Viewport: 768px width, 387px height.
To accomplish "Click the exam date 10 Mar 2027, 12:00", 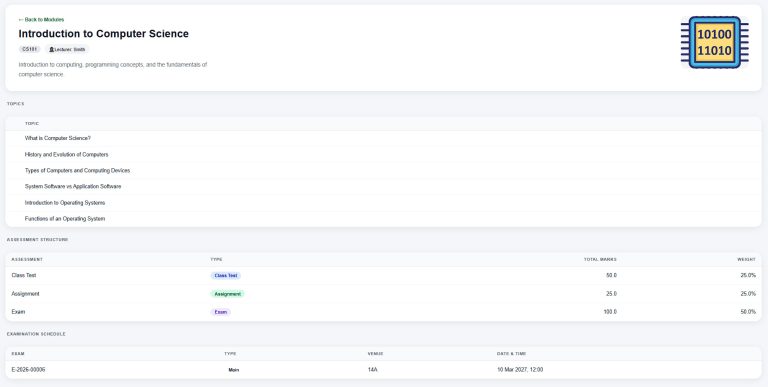I will point(520,370).
